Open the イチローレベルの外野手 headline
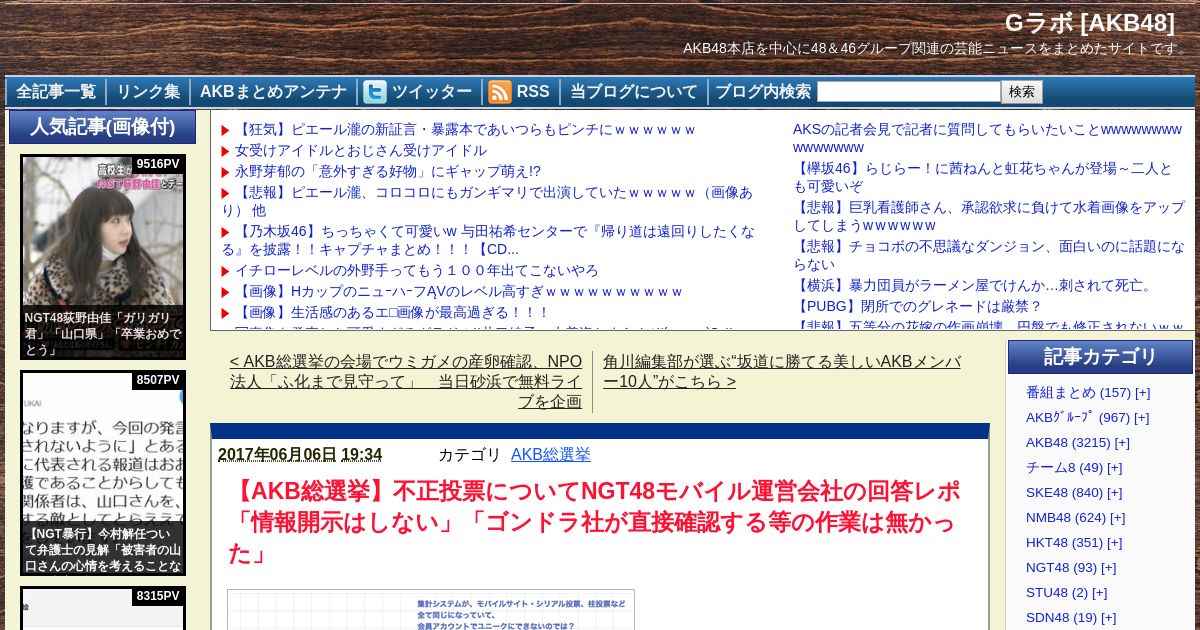The image size is (1200, 630). [417, 270]
